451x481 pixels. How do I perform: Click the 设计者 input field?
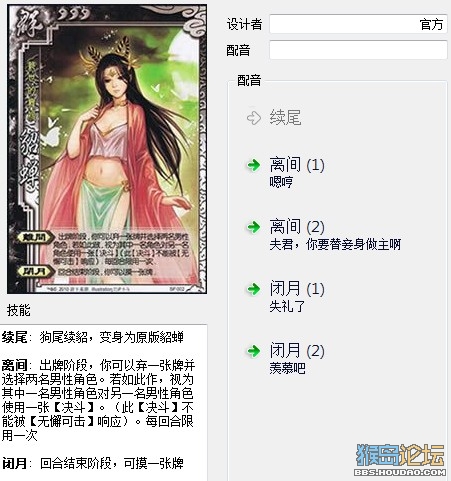(358, 24)
